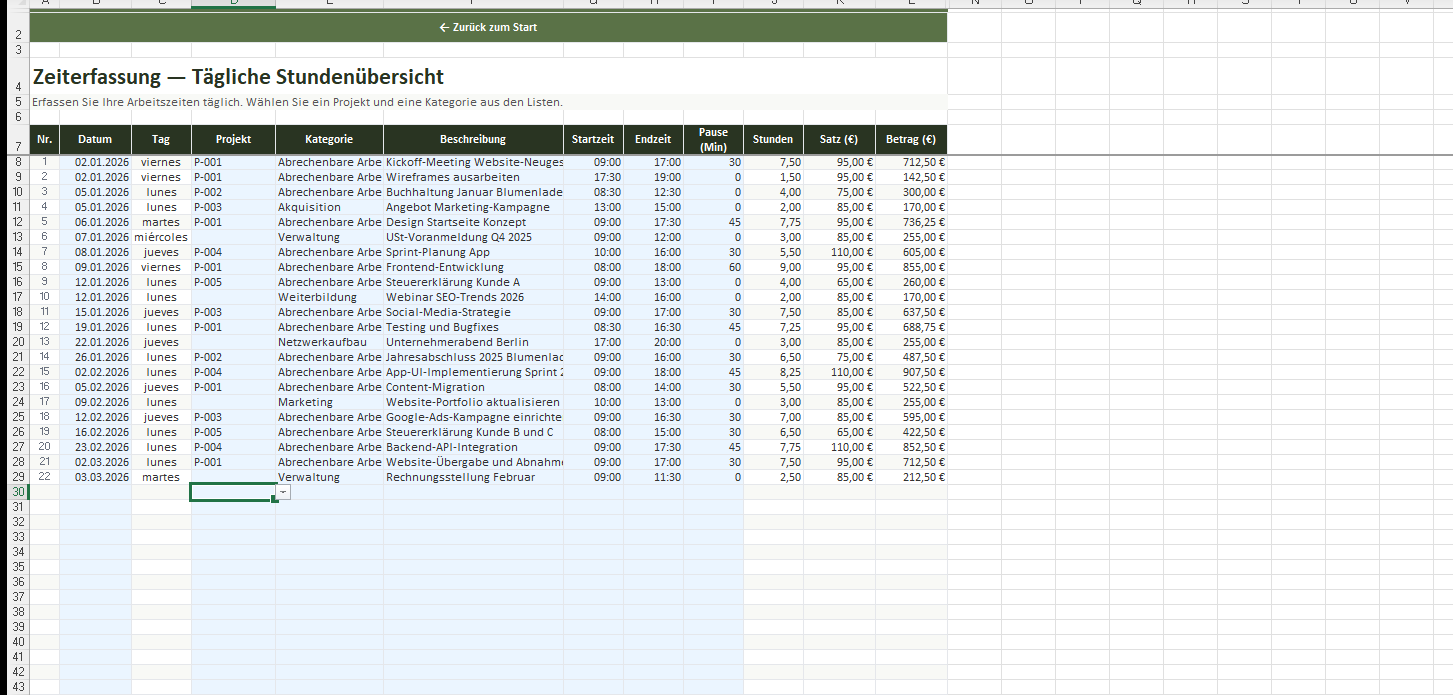This screenshot has height=695, width=1453.
Task: Click the Startzeit header cell
Action: click(x=593, y=140)
